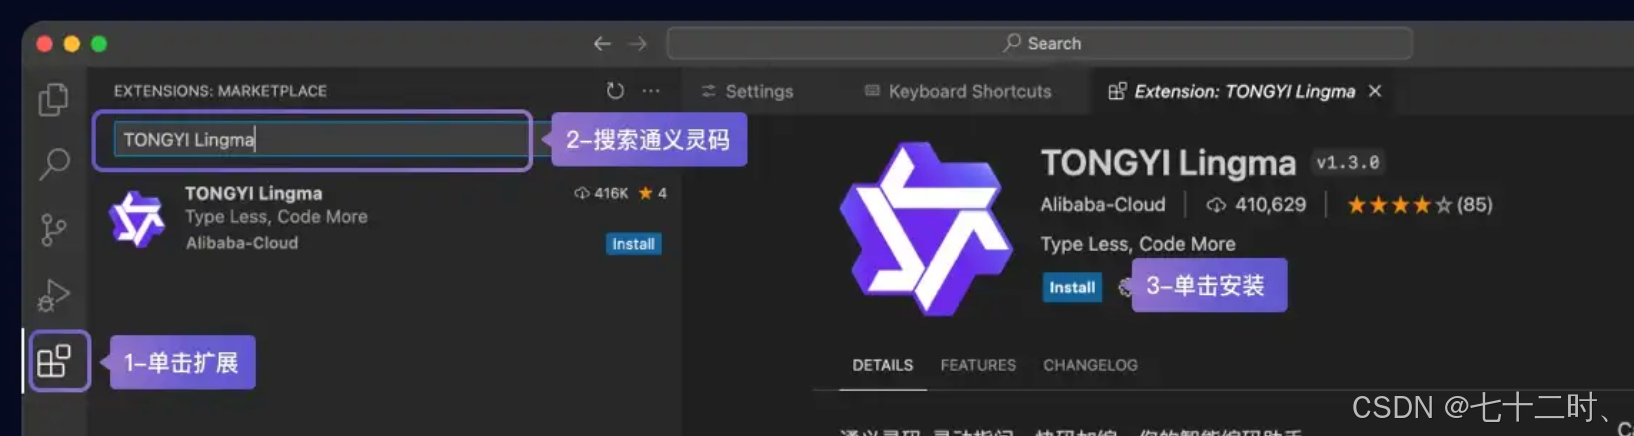Install TONGYI Lingma from the results list
The image size is (1634, 436).
click(633, 244)
